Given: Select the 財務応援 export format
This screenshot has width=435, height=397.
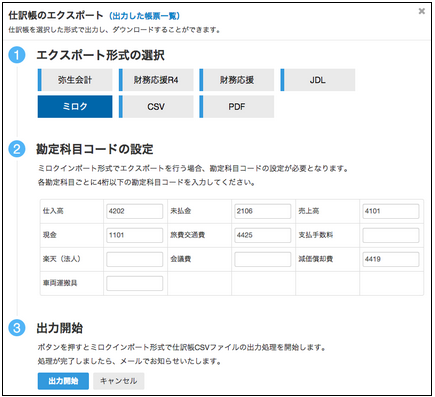Looking at the screenshot, I should click(237, 80).
